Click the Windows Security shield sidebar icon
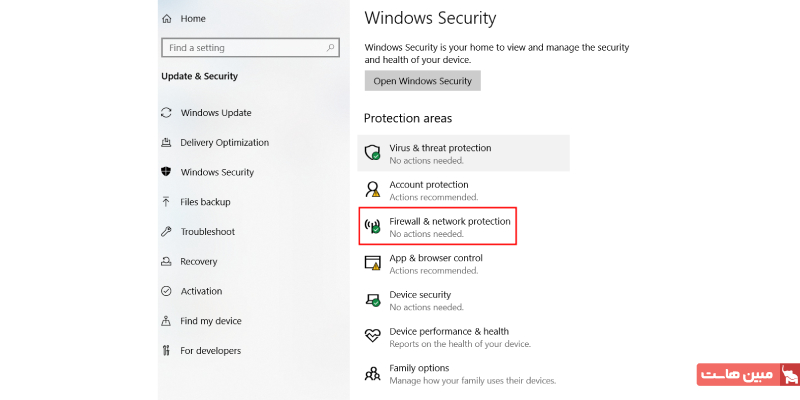The height and width of the screenshot is (400, 800). (x=166, y=172)
